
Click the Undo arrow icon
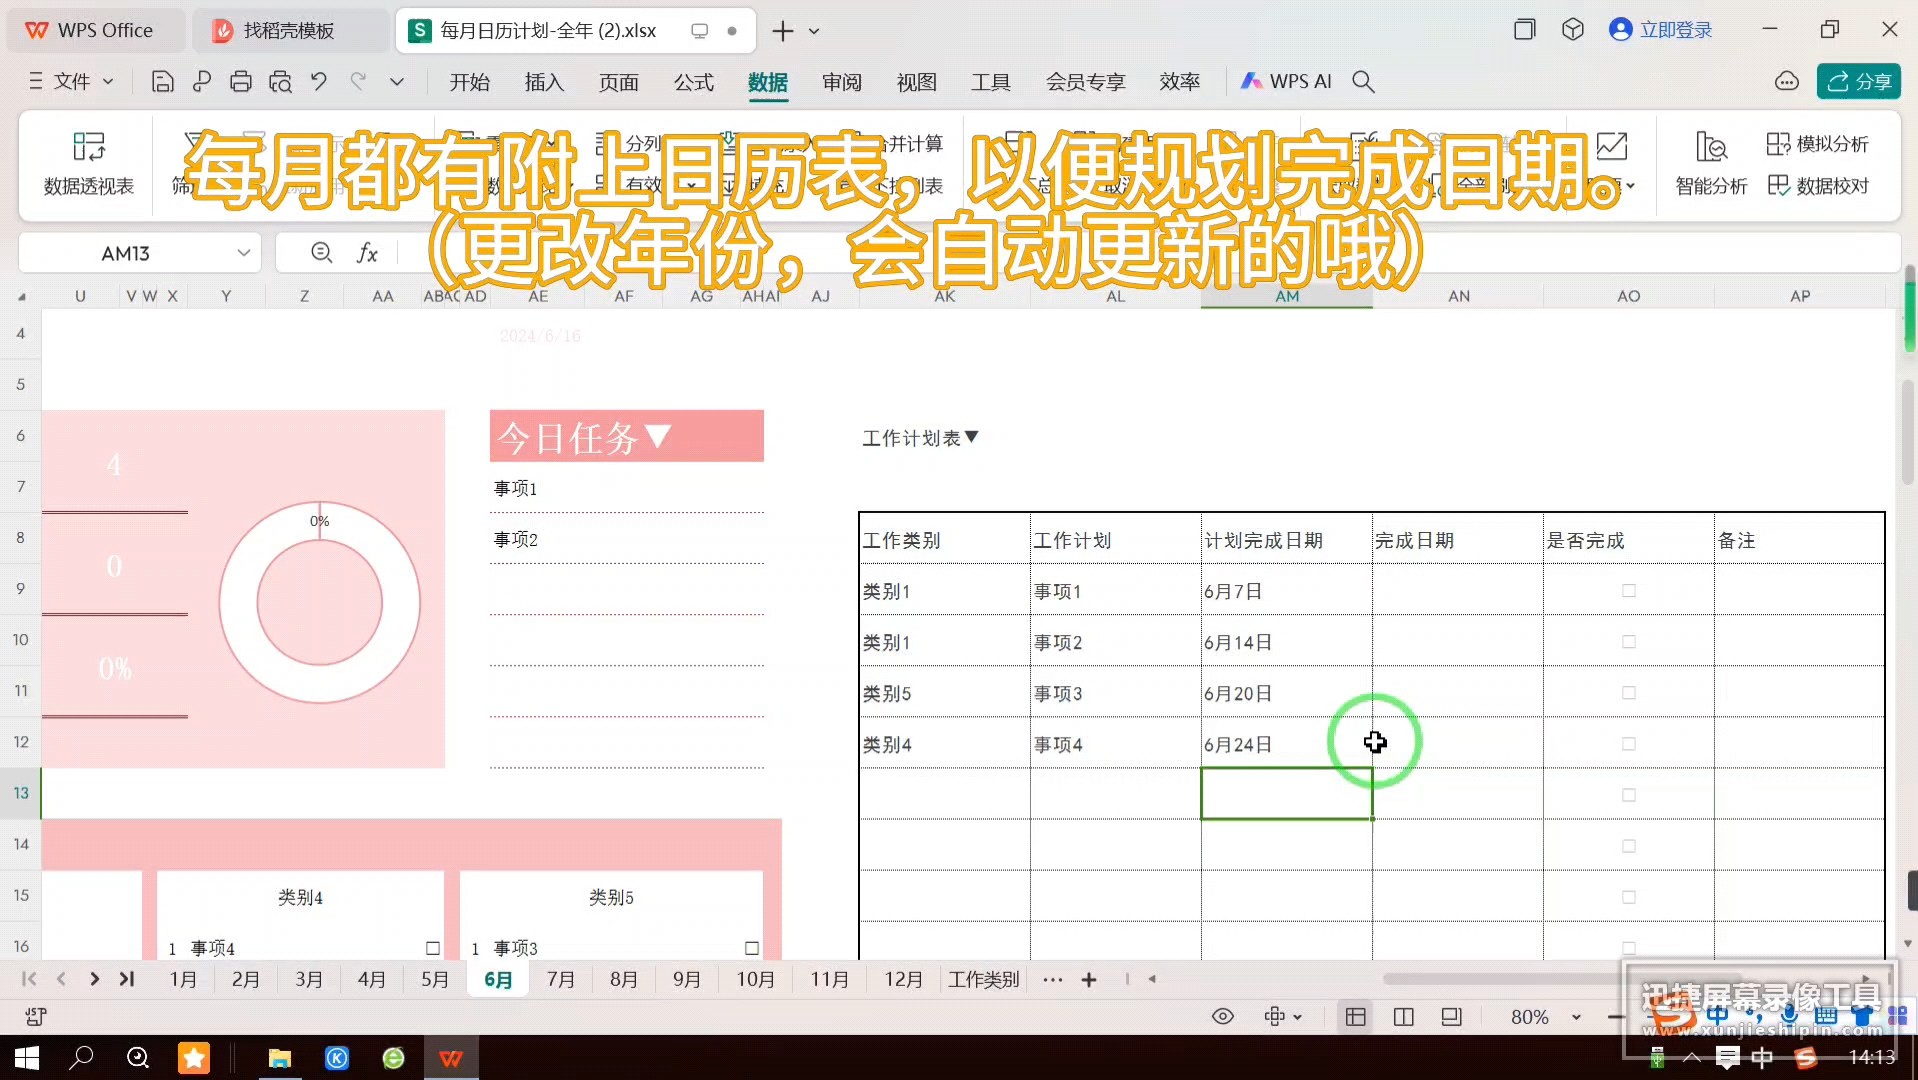tap(319, 81)
